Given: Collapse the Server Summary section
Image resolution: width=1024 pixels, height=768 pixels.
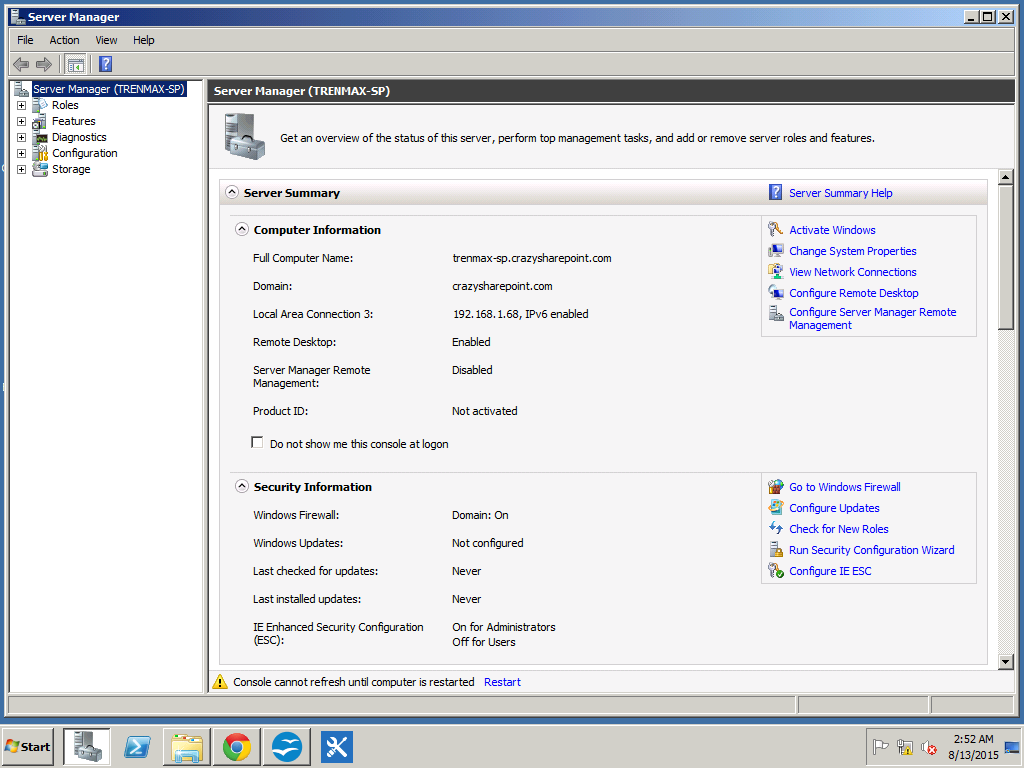Looking at the screenshot, I should click(x=232, y=192).
